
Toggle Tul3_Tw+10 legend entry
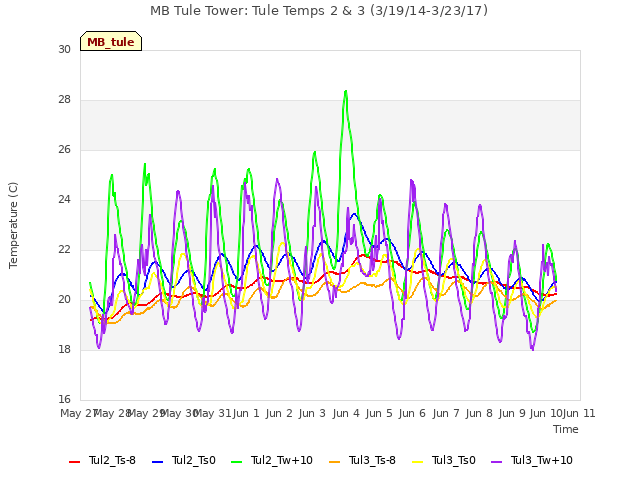click(x=532, y=460)
